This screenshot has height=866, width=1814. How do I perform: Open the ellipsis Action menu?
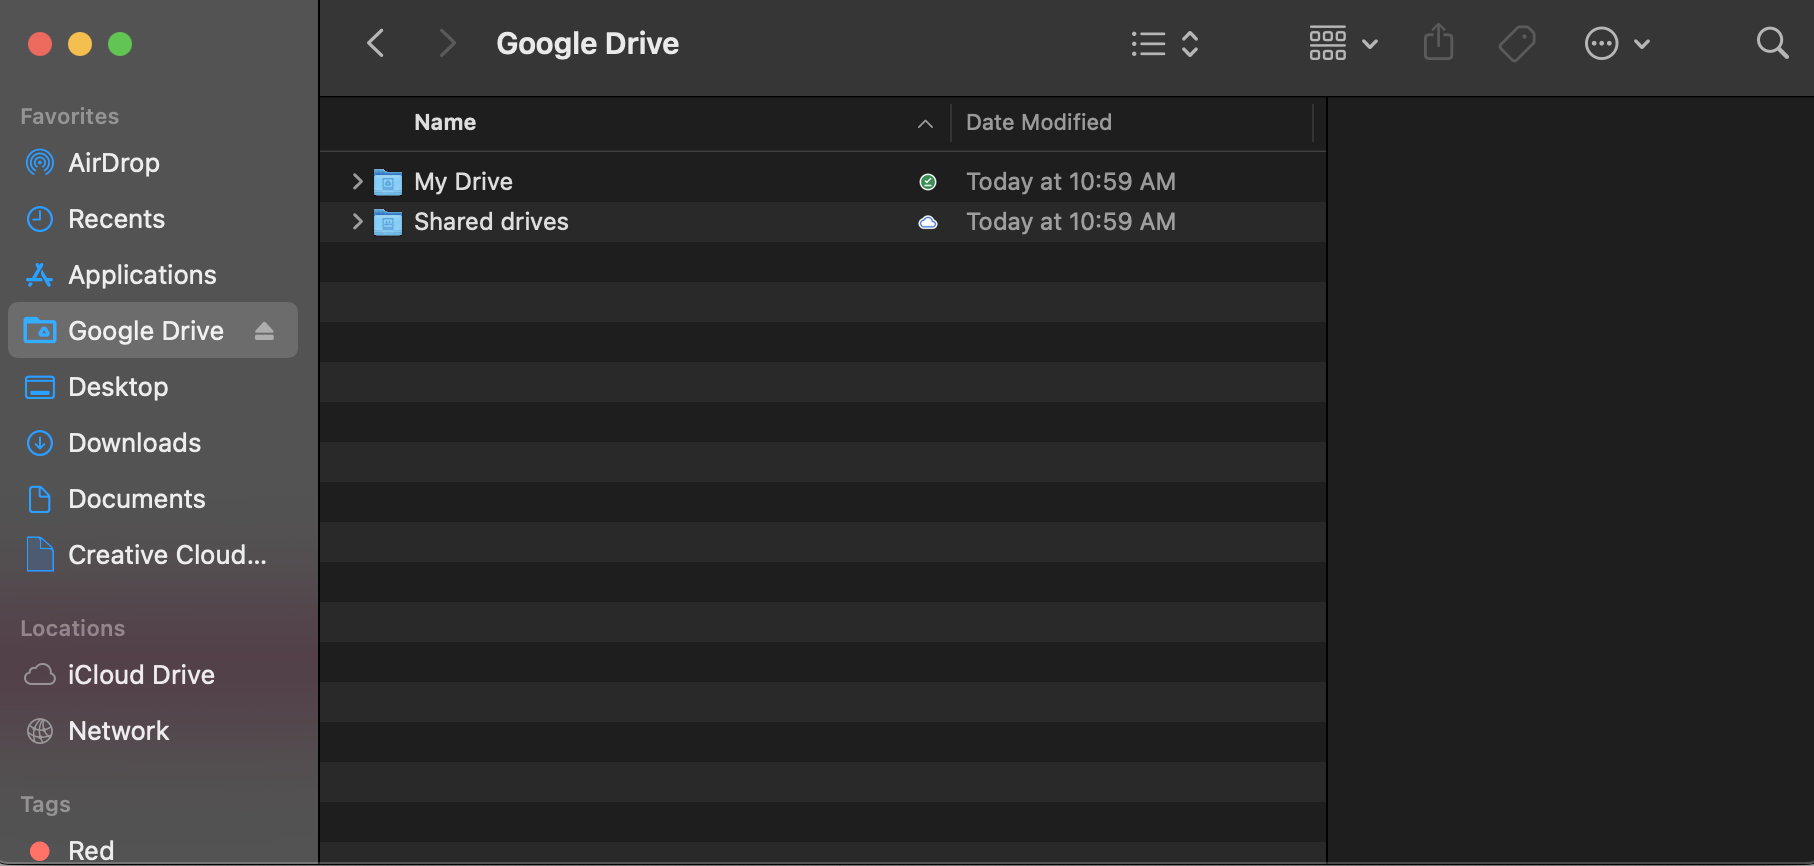[1617, 43]
